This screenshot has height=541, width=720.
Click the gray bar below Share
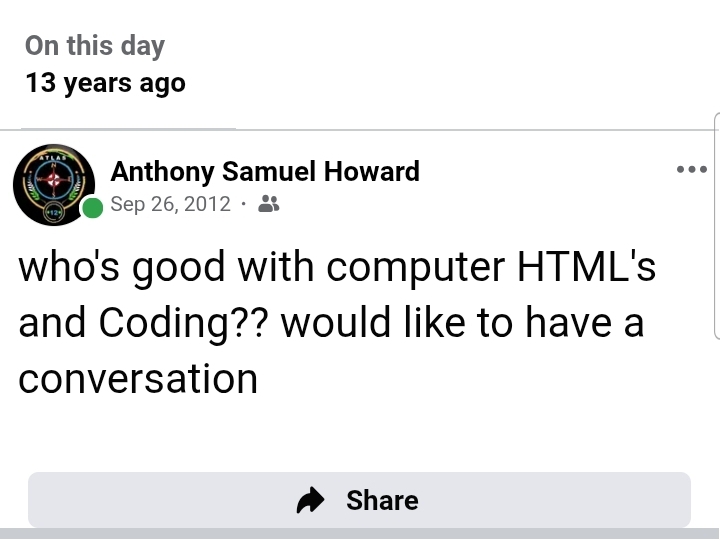360,534
